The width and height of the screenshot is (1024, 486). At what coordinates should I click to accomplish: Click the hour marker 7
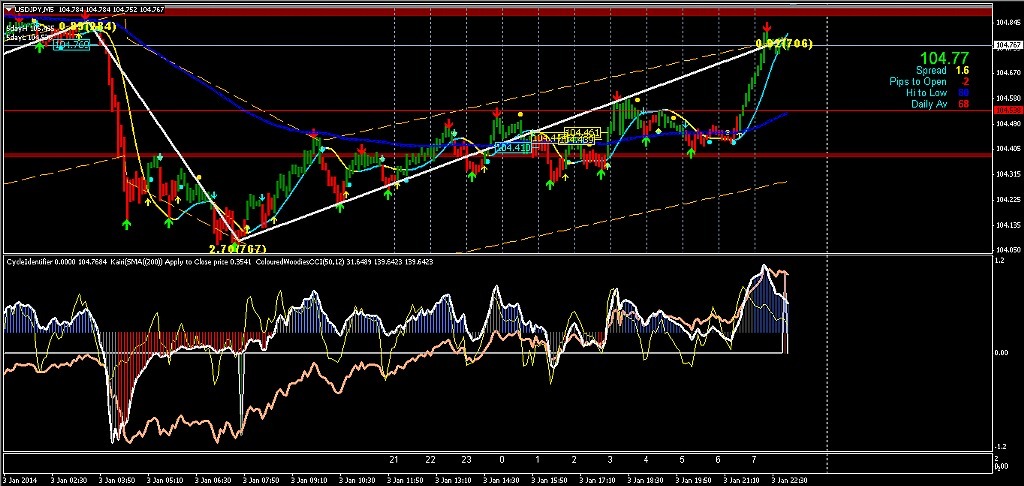pos(754,460)
